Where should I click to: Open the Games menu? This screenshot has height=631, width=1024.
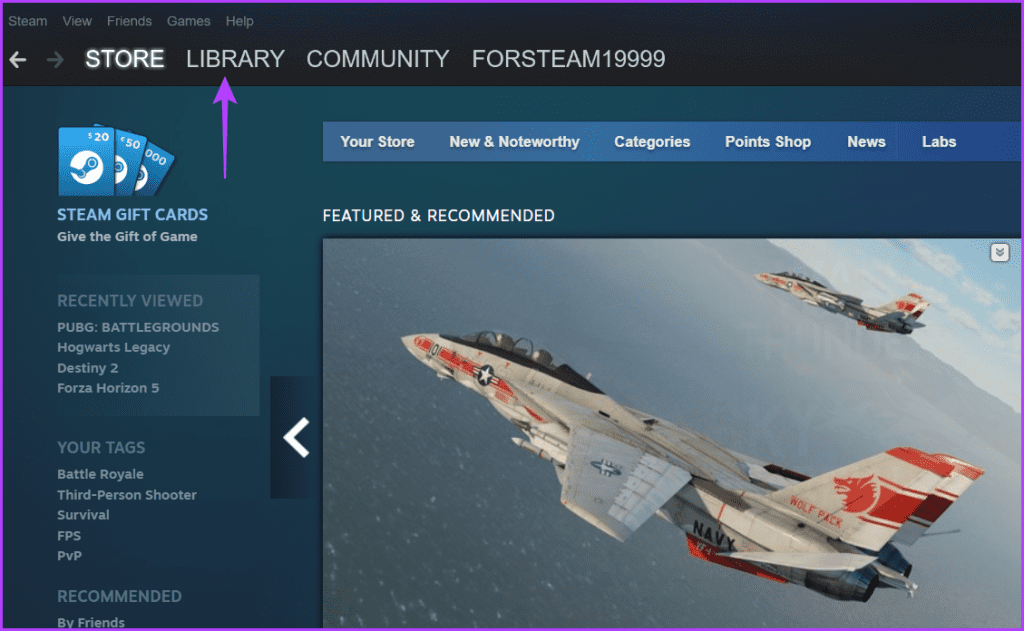tap(189, 21)
